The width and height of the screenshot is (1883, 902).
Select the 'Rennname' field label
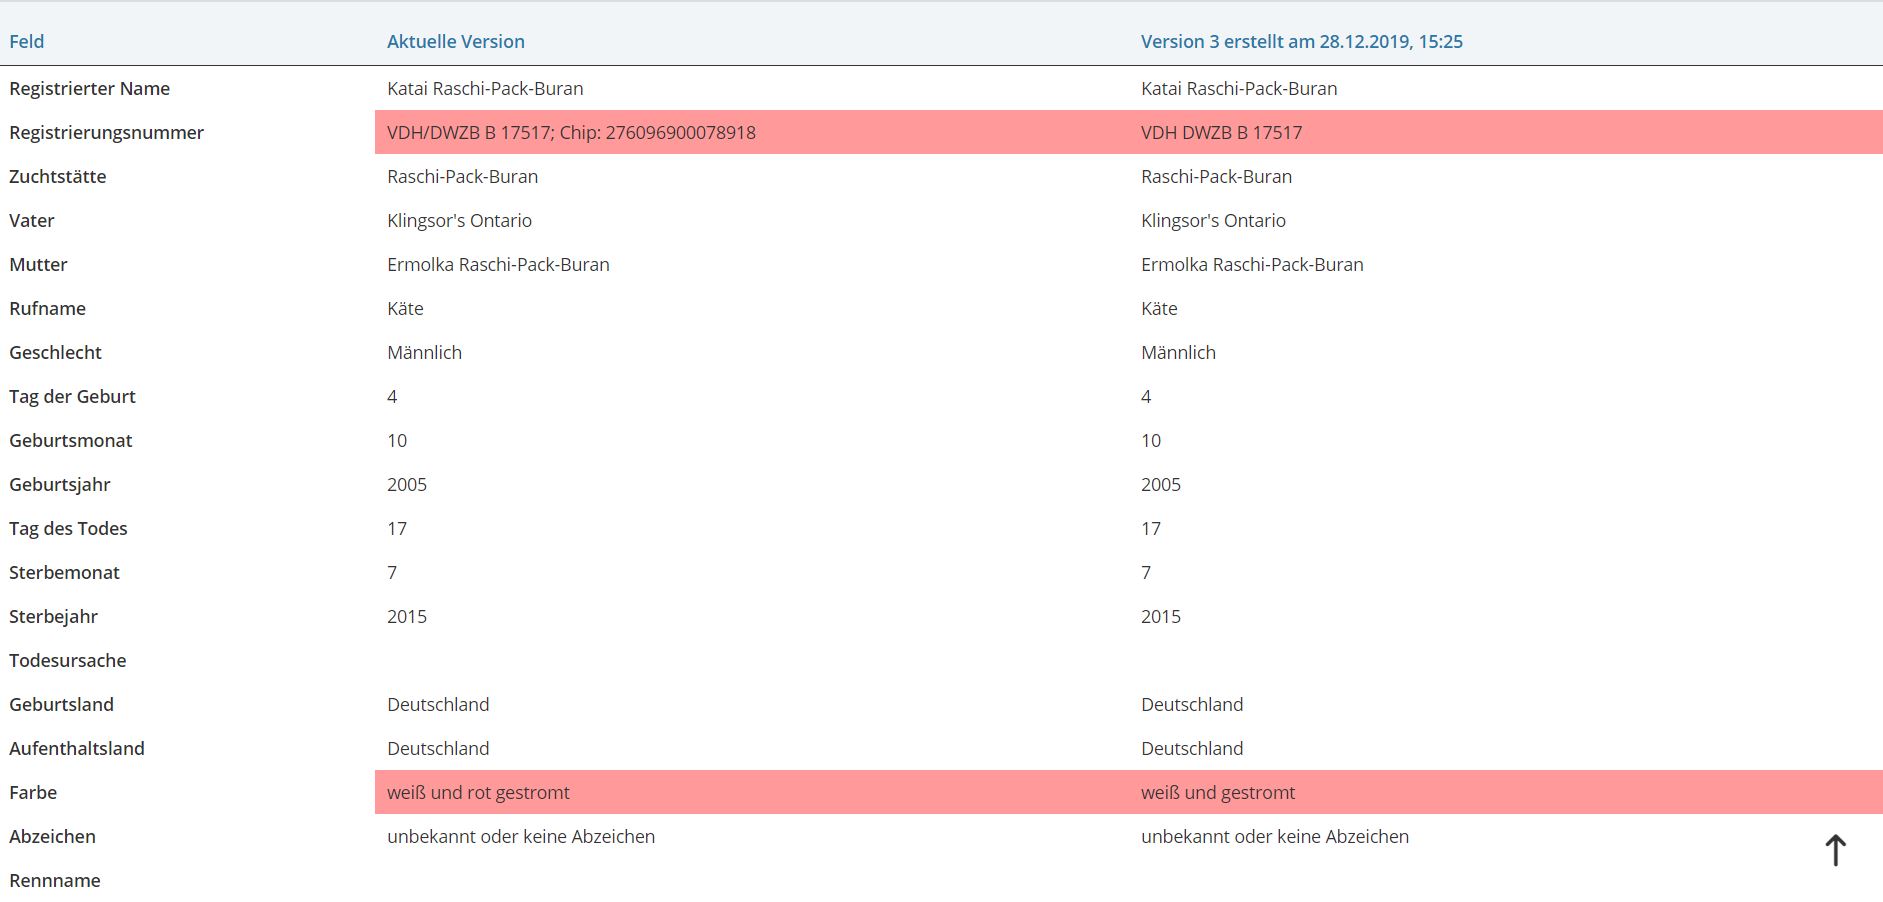pos(55,880)
